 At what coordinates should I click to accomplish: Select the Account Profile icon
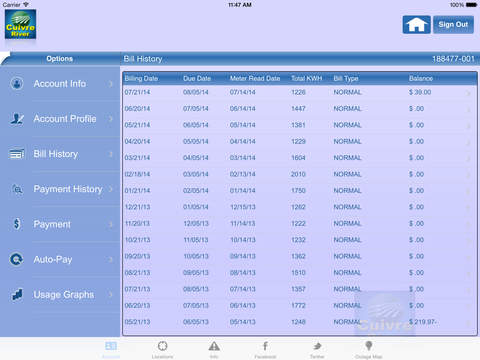pos(17,119)
